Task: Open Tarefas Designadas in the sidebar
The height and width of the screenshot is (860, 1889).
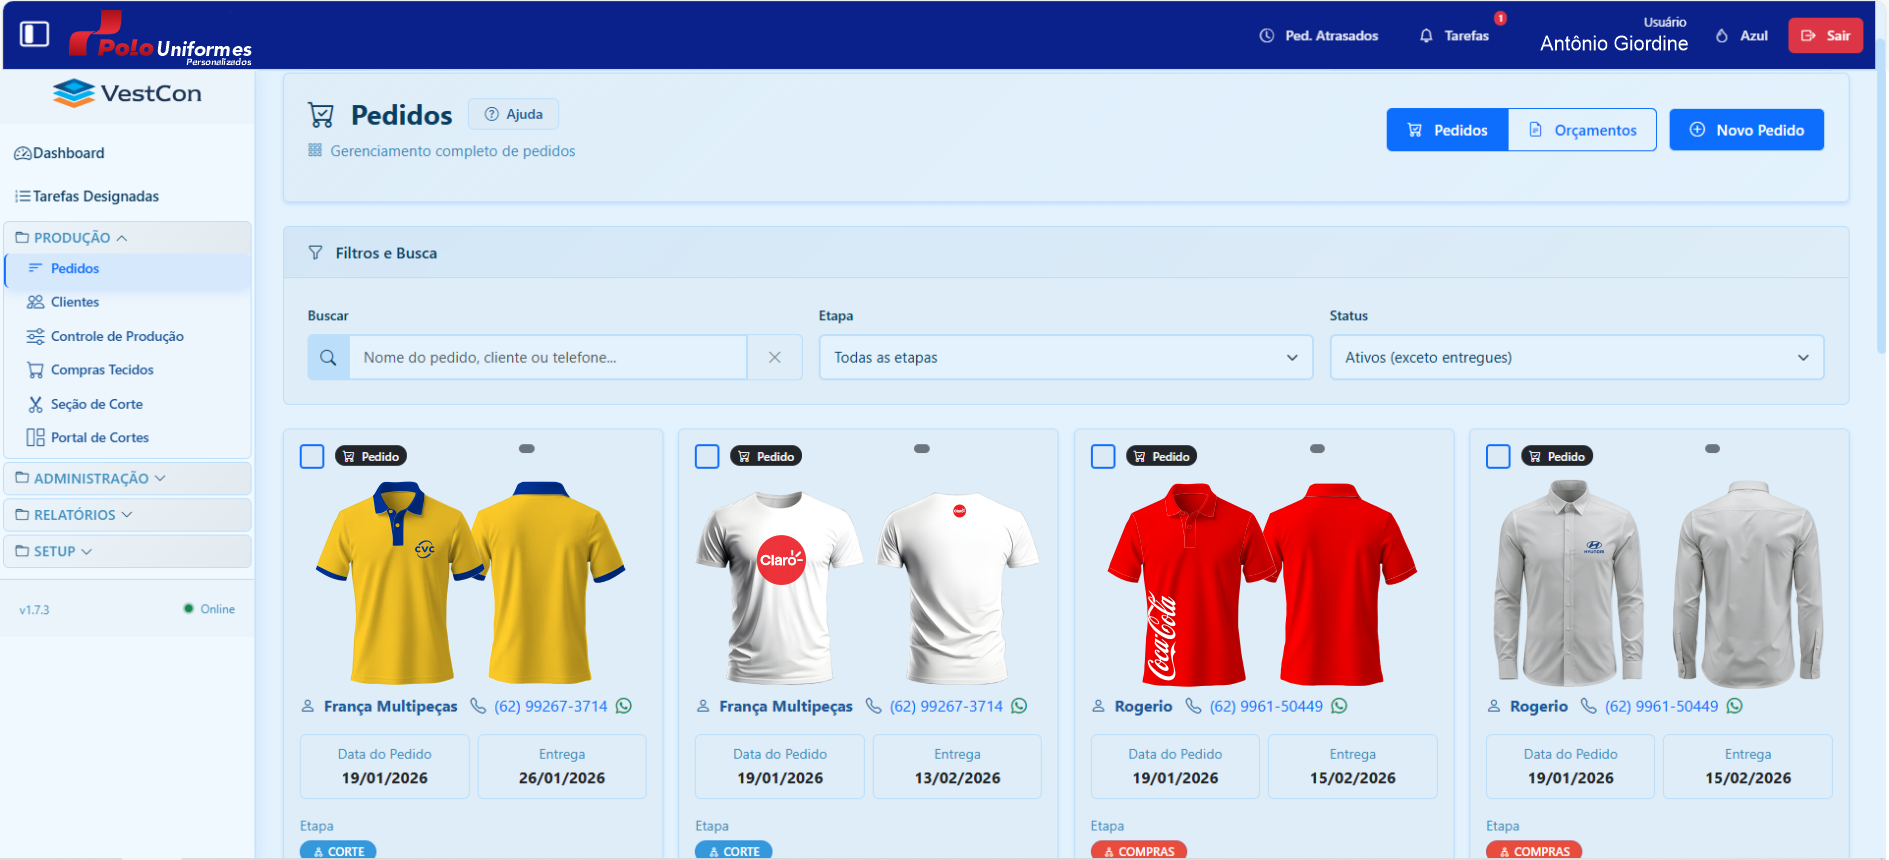Action: click(87, 196)
